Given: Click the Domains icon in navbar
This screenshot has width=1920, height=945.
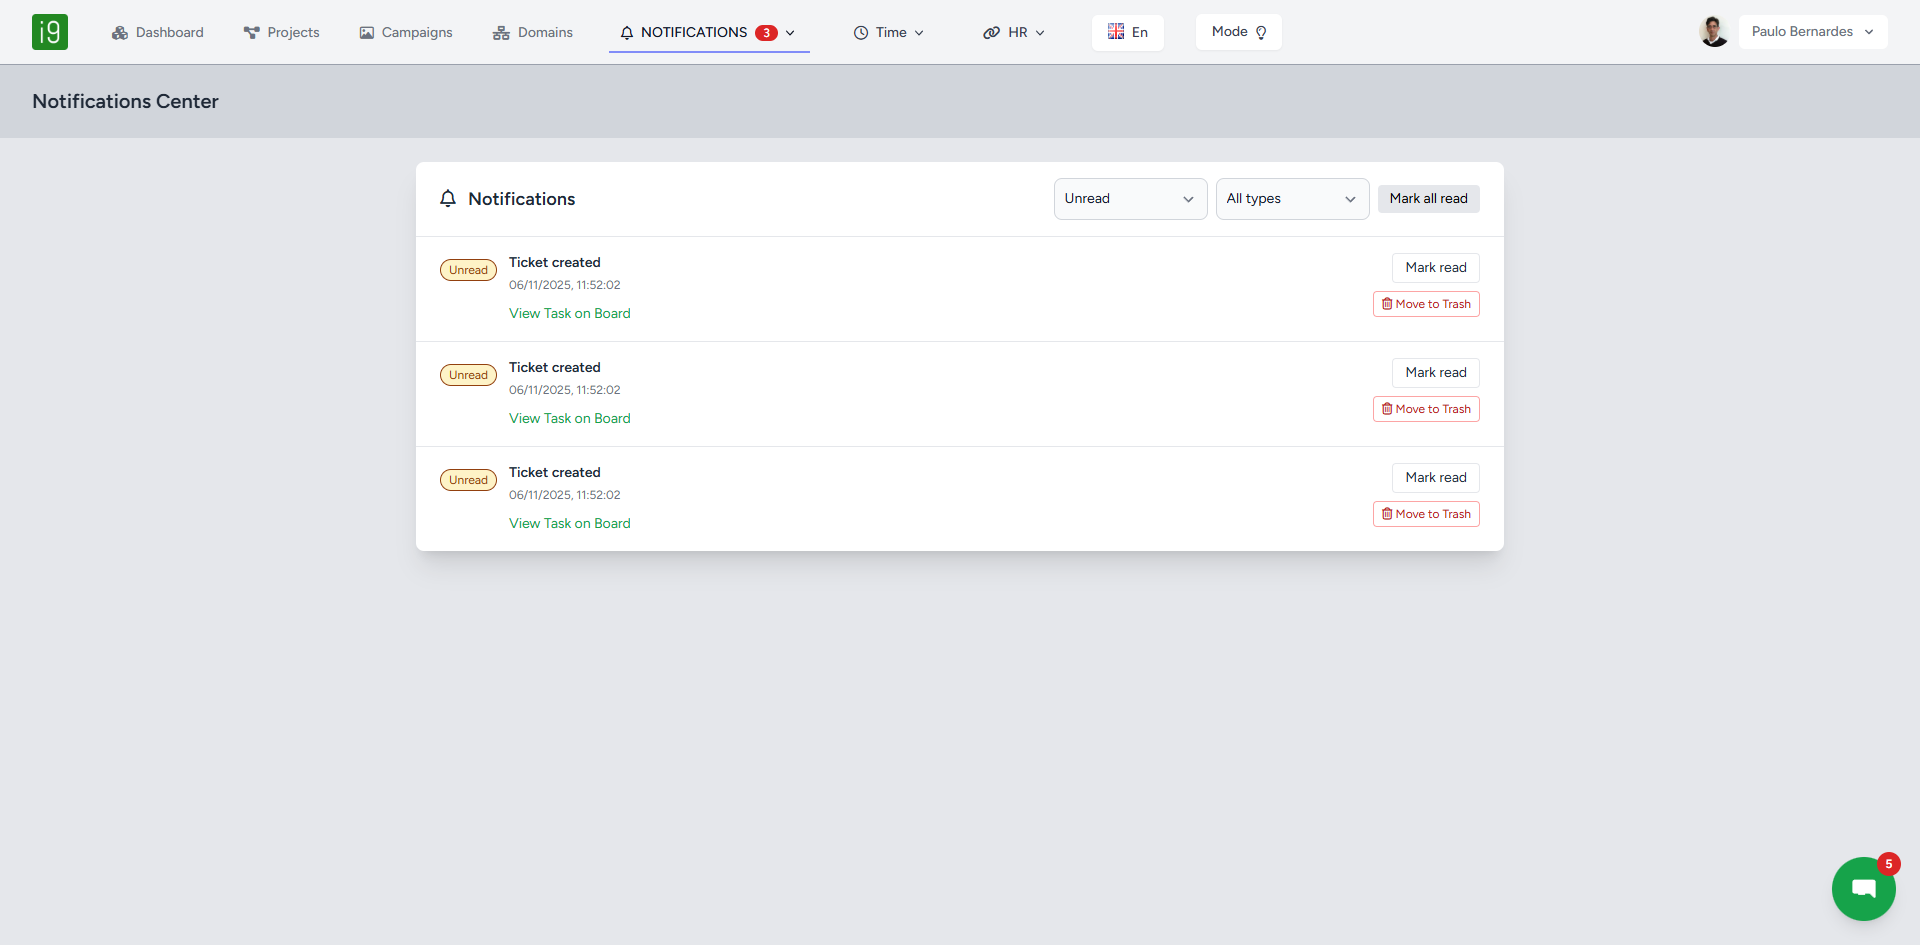Looking at the screenshot, I should point(501,33).
